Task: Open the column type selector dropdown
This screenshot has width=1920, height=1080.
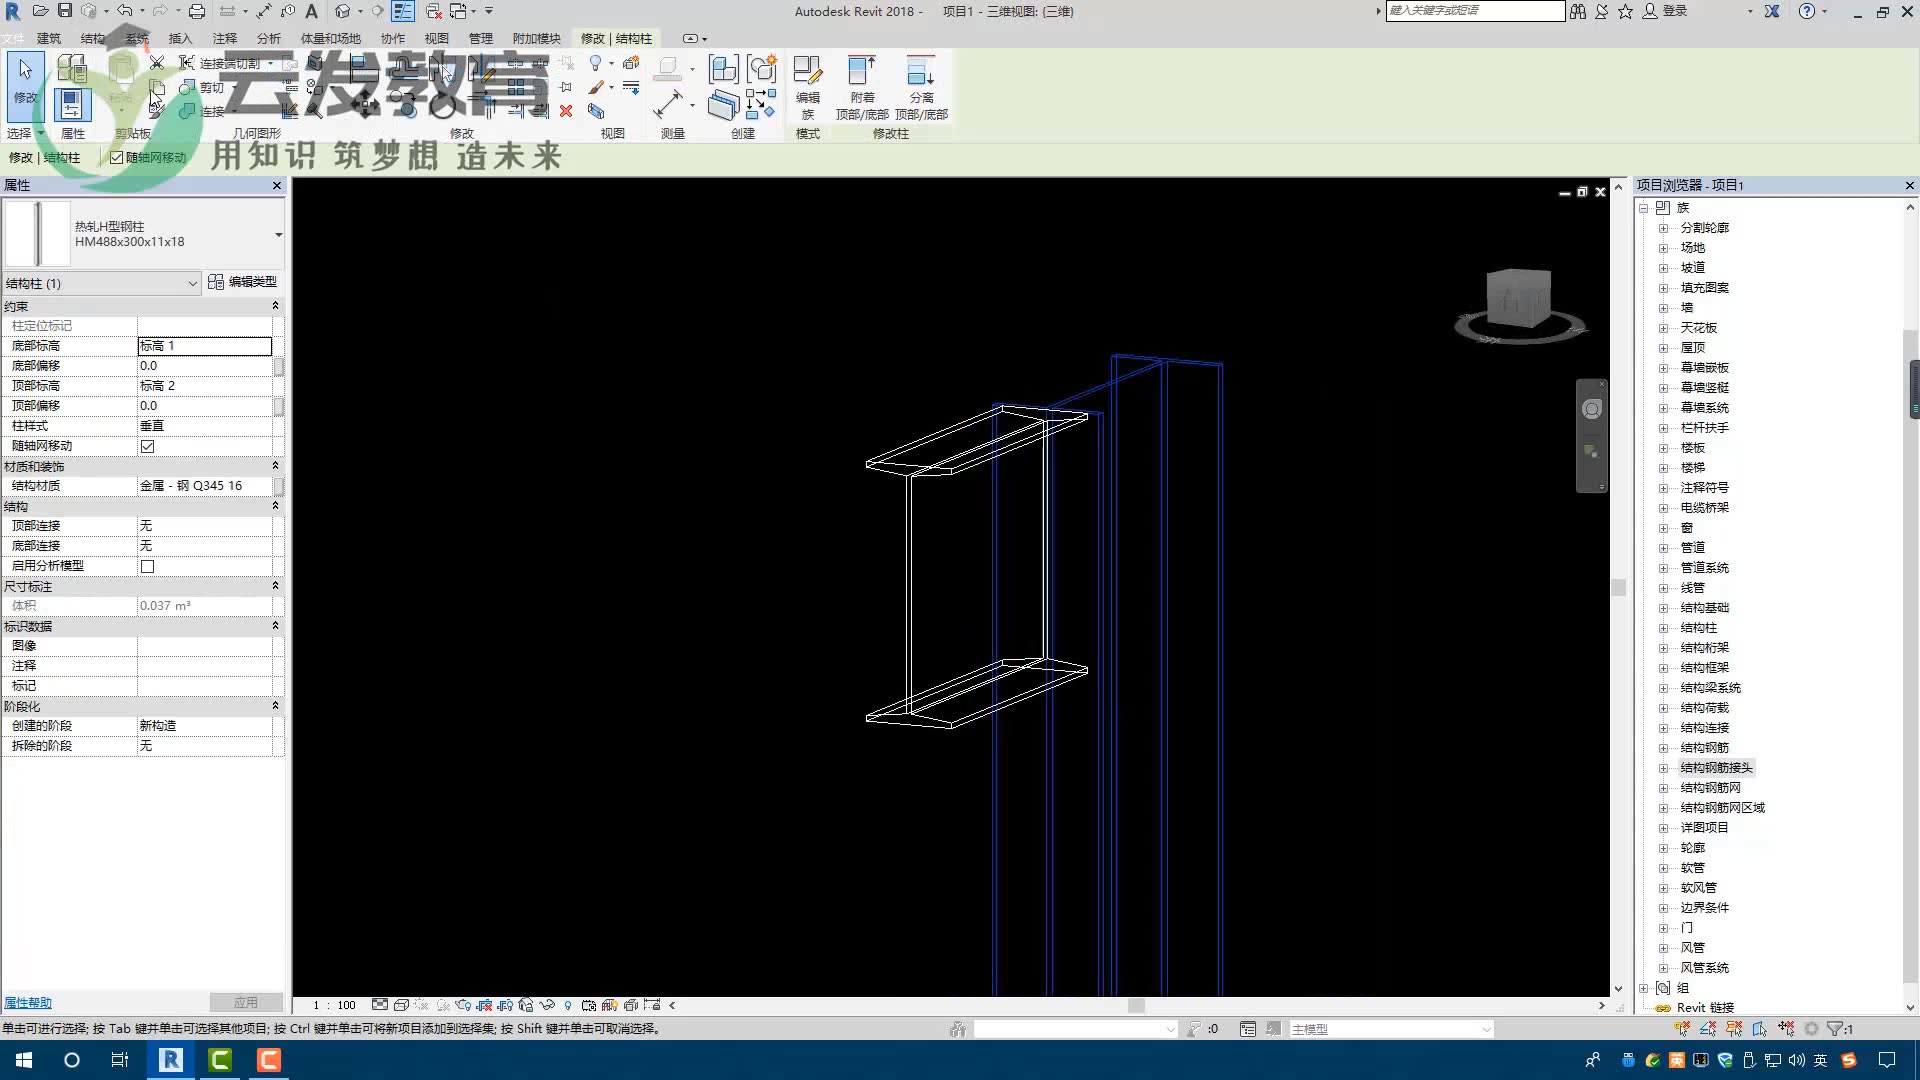Action: pyautogui.click(x=278, y=235)
